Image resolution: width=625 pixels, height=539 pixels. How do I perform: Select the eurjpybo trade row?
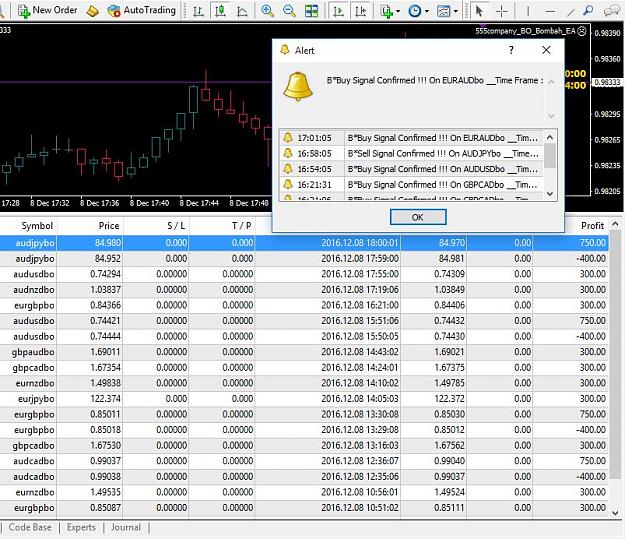pyautogui.click(x=304, y=399)
